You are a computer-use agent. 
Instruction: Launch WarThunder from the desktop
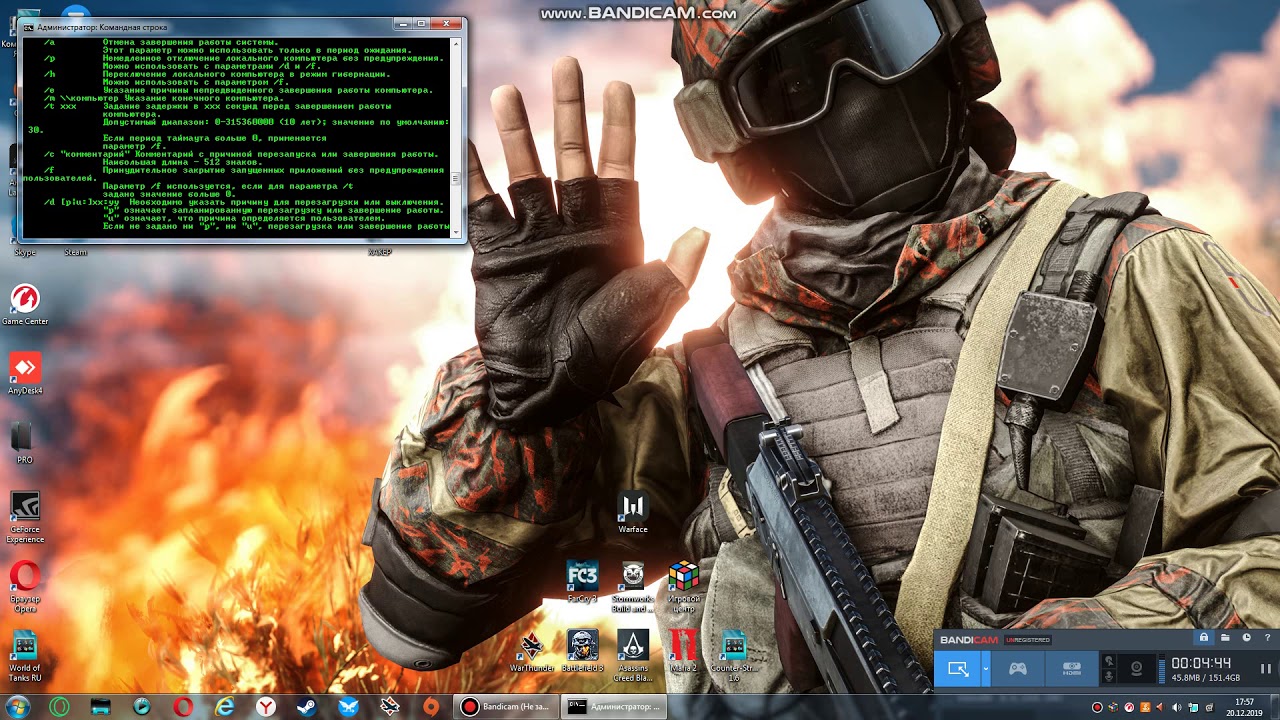point(532,651)
